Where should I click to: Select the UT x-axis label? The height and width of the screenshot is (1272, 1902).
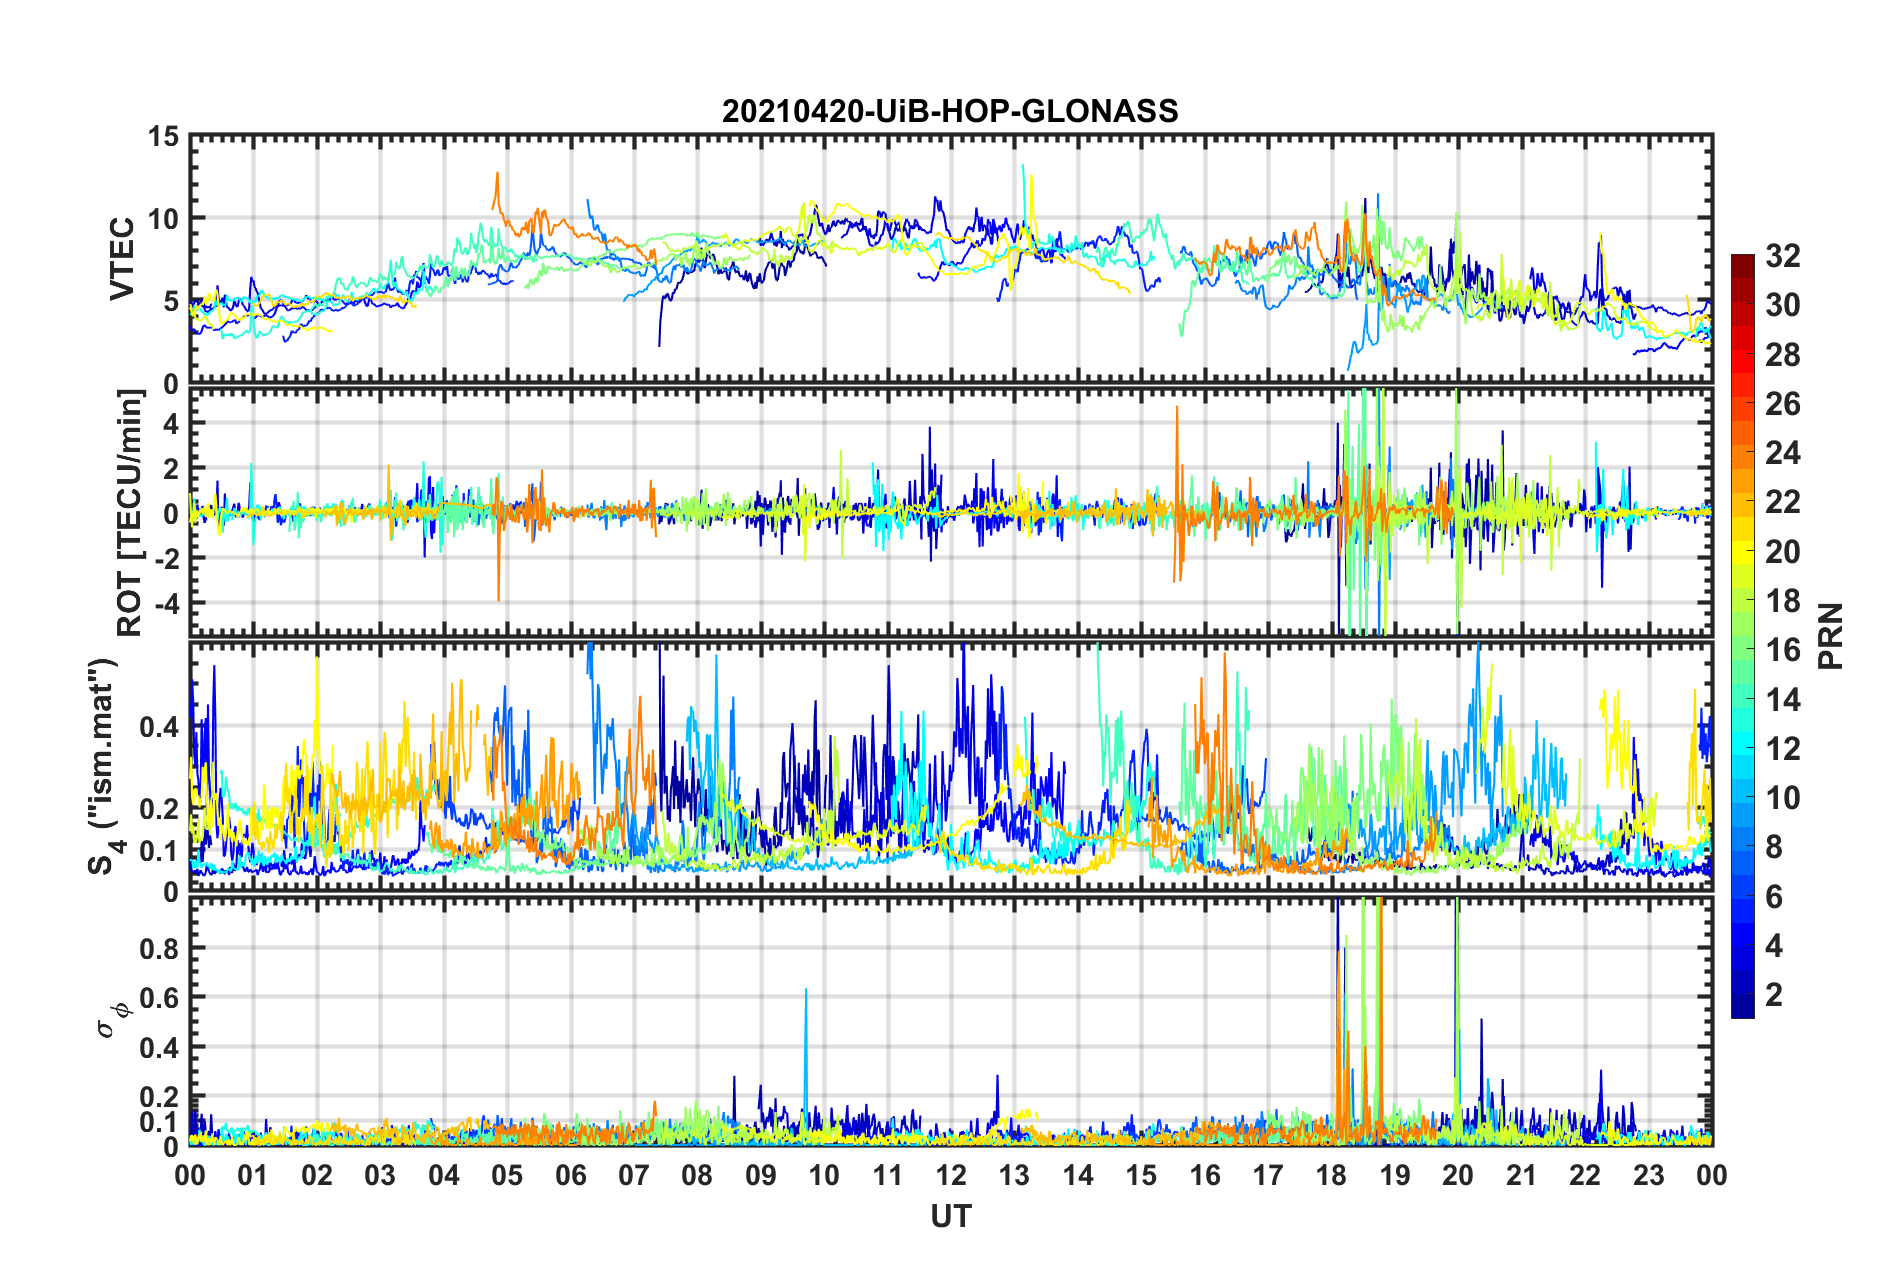[951, 1215]
